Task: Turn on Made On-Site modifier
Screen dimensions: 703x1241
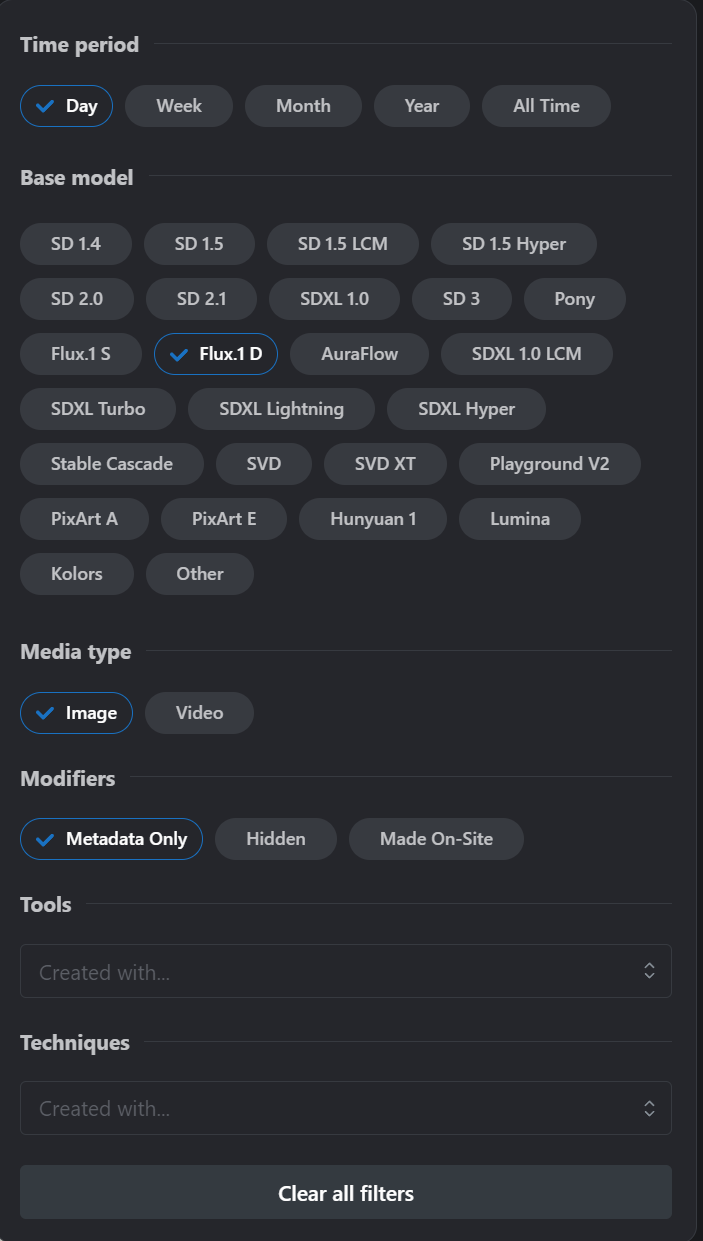Action: coord(436,839)
